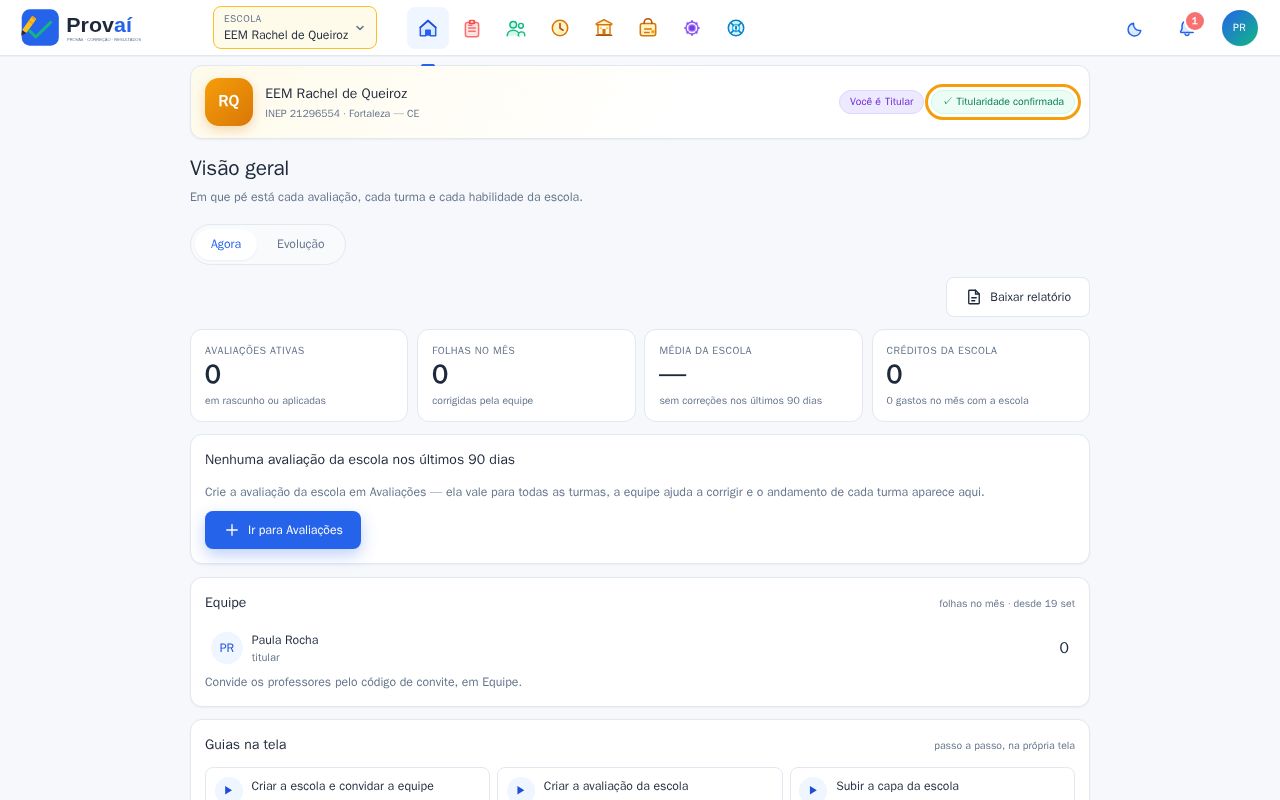The width and height of the screenshot is (1280, 800).
Task: Open the green people icon in navigation
Action: tap(516, 28)
